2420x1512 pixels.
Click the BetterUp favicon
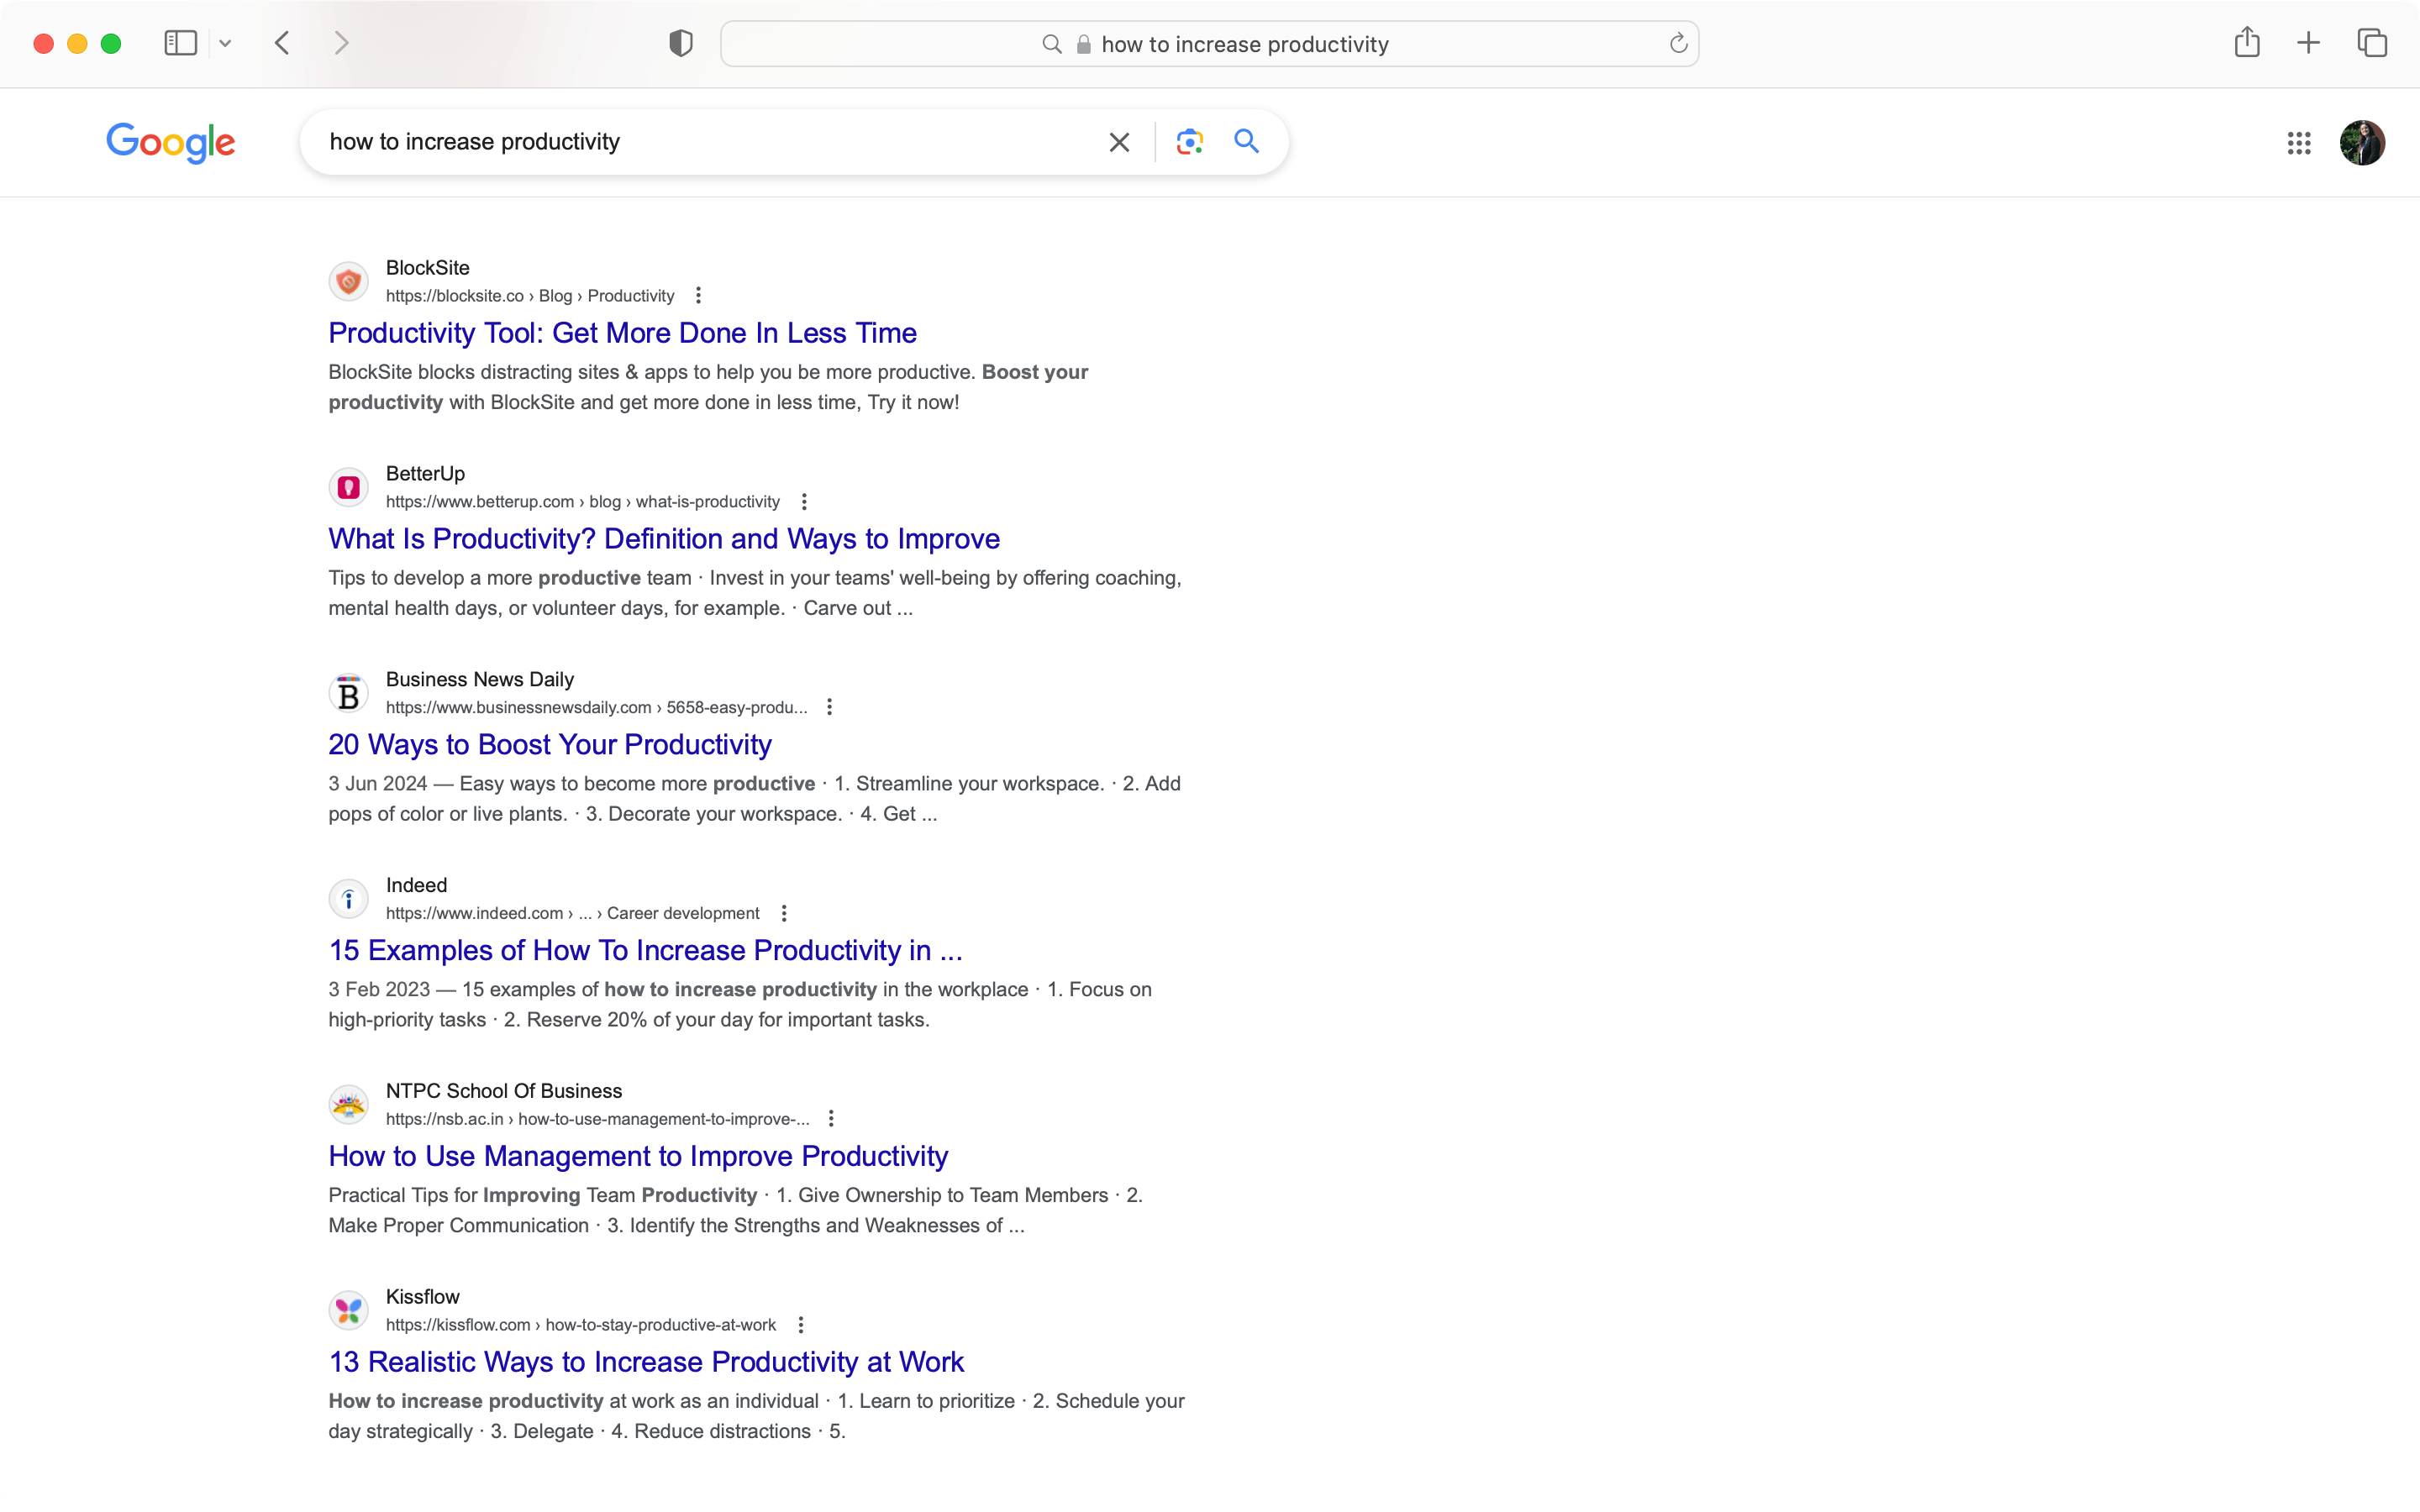[x=348, y=488]
